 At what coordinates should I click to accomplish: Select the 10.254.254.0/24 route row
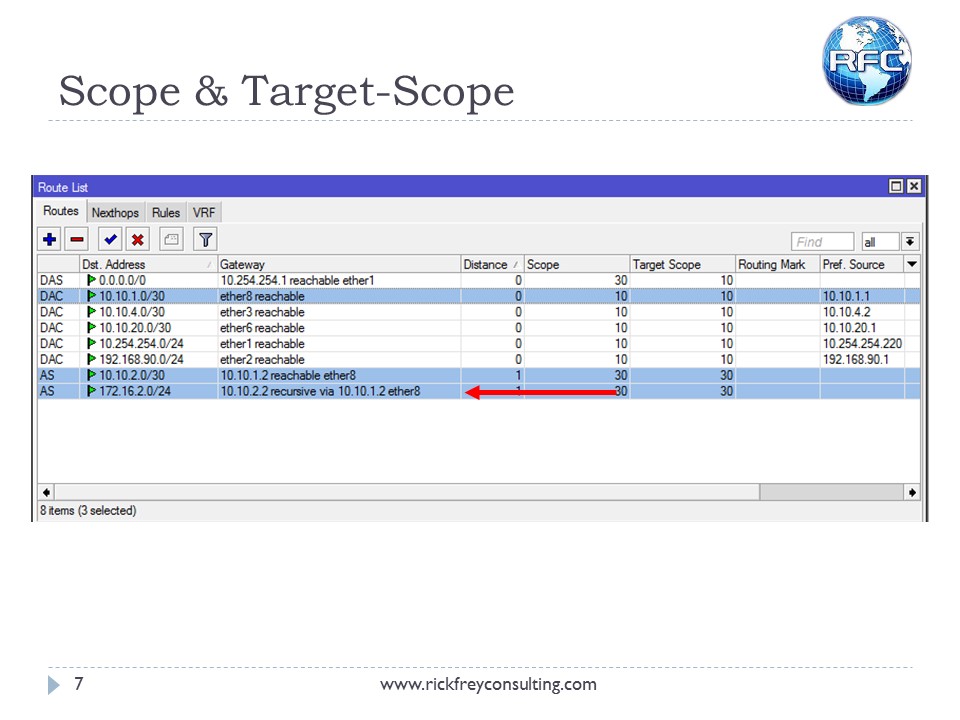click(x=479, y=344)
